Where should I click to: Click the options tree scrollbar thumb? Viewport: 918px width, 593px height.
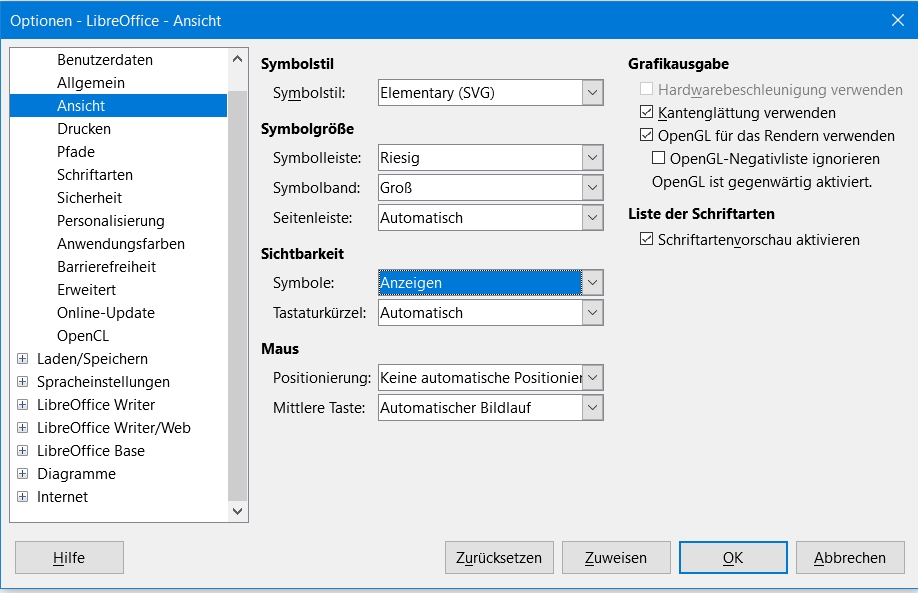(237, 296)
